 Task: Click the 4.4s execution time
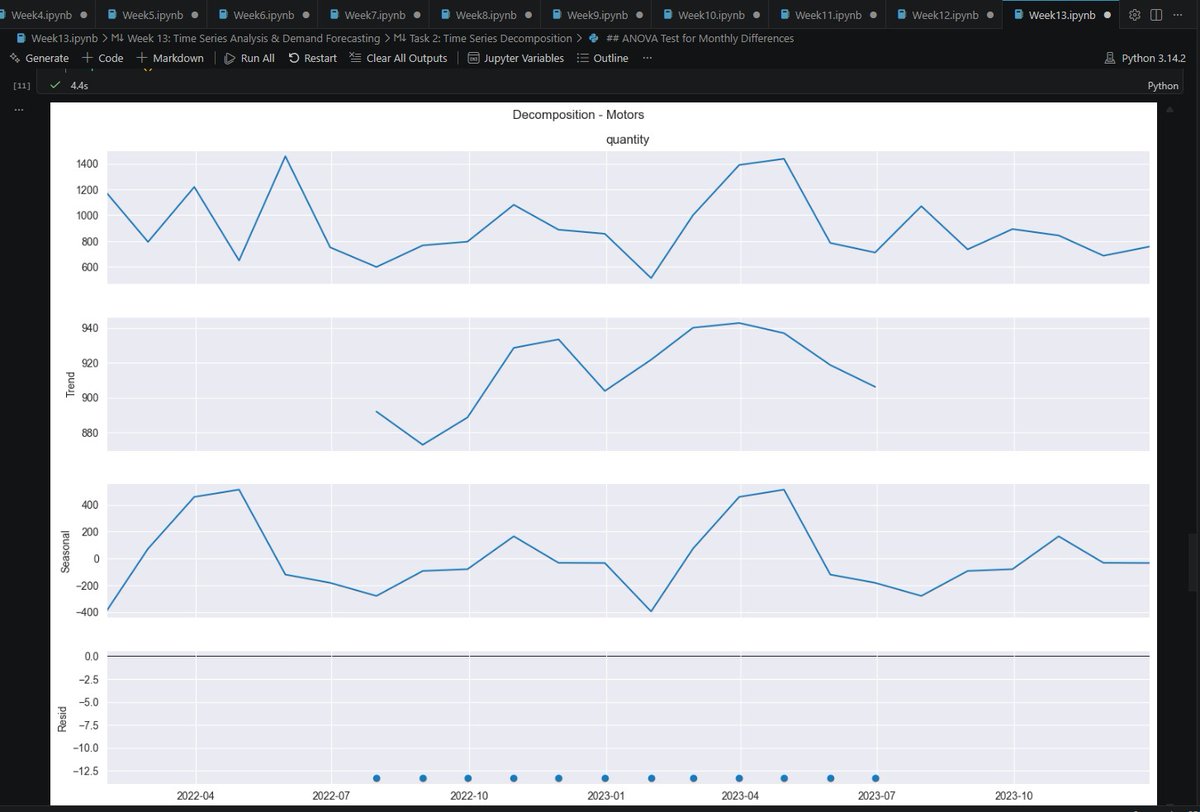[x=79, y=86]
